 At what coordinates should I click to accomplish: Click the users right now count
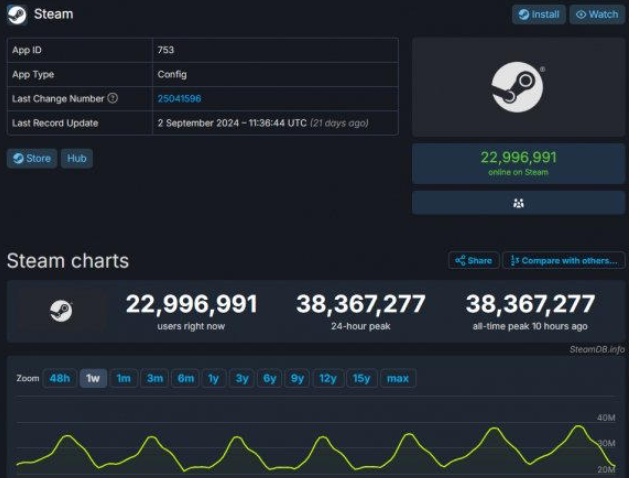(x=191, y=304)
